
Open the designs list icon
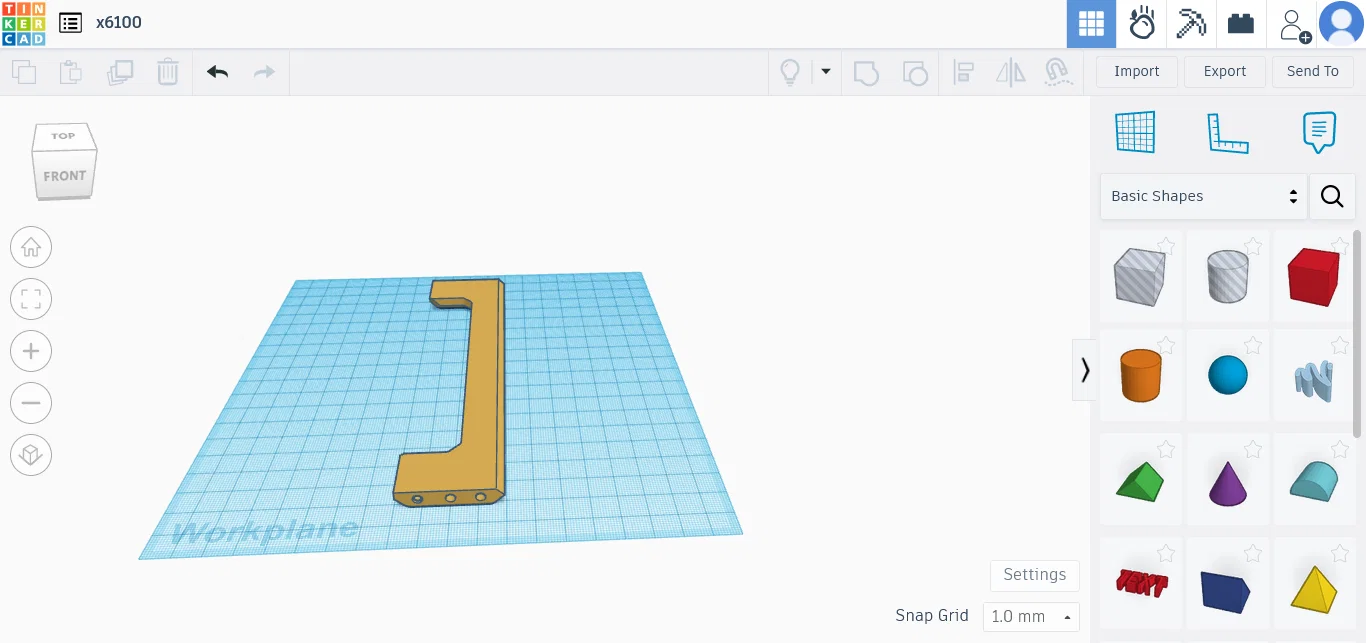point(70,23)
